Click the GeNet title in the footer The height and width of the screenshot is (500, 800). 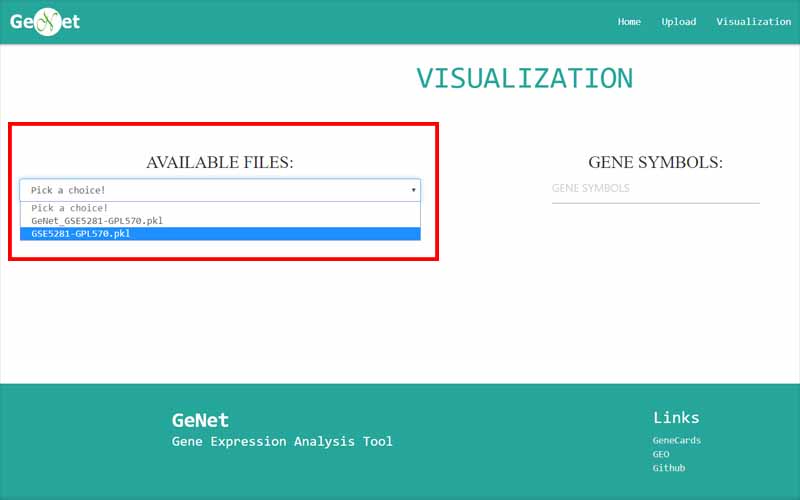point(200,420)
